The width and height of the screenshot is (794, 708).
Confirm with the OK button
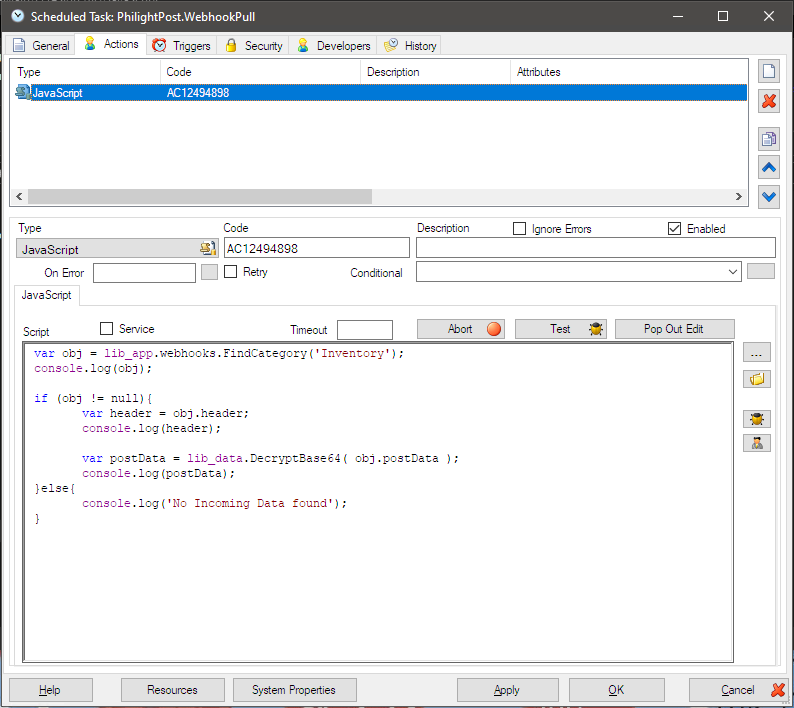(x=617, y=690)
